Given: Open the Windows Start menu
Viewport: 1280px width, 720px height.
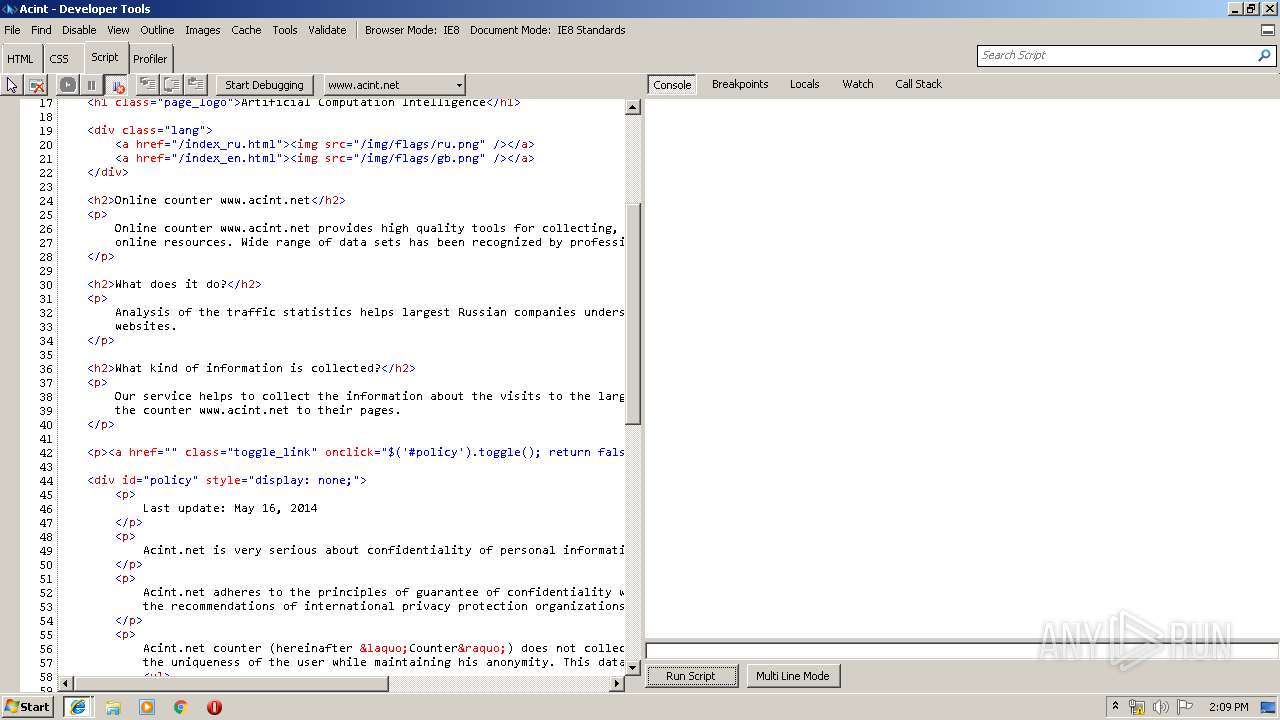Looking at the screenshot, I should pos(28,706).
